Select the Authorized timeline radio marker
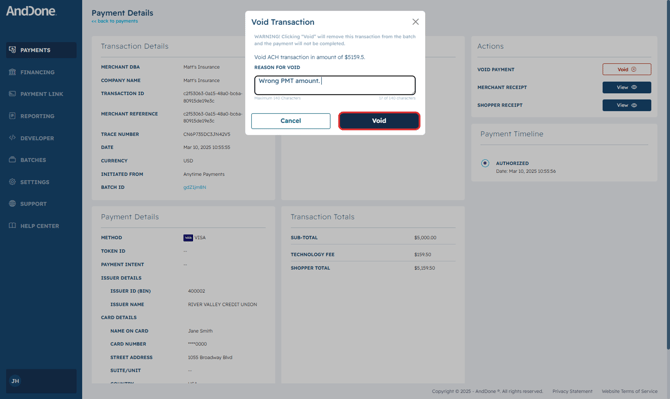The width and height of the screenshot is (670, 399). (485, 163)
